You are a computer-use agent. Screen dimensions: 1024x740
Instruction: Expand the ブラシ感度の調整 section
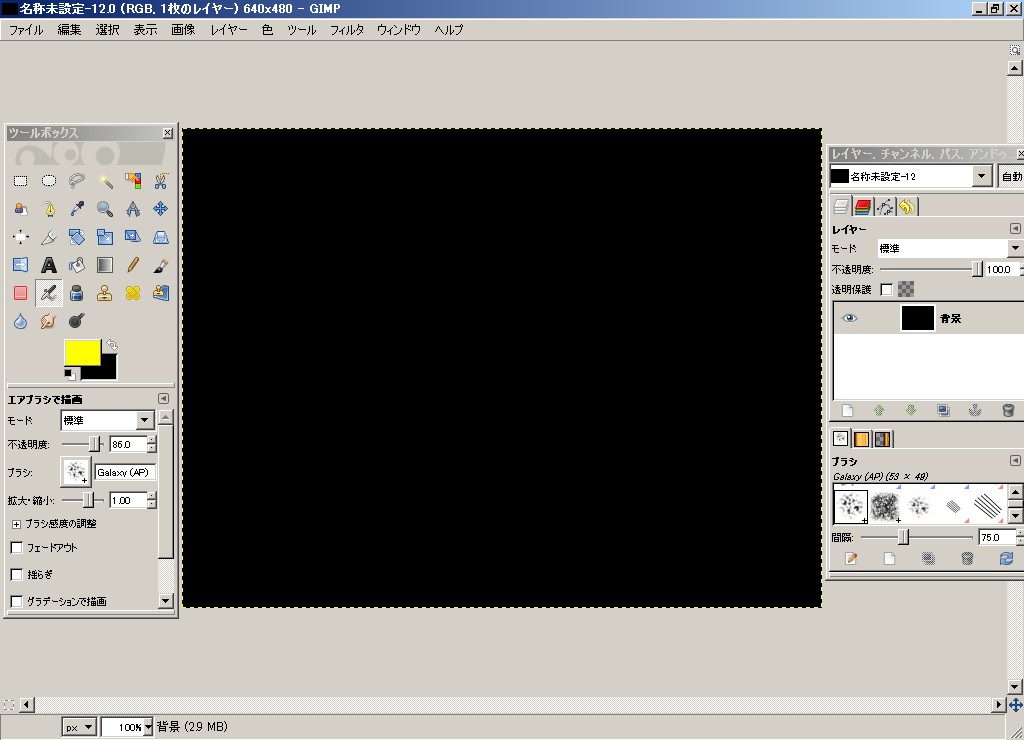click(16, 524)
